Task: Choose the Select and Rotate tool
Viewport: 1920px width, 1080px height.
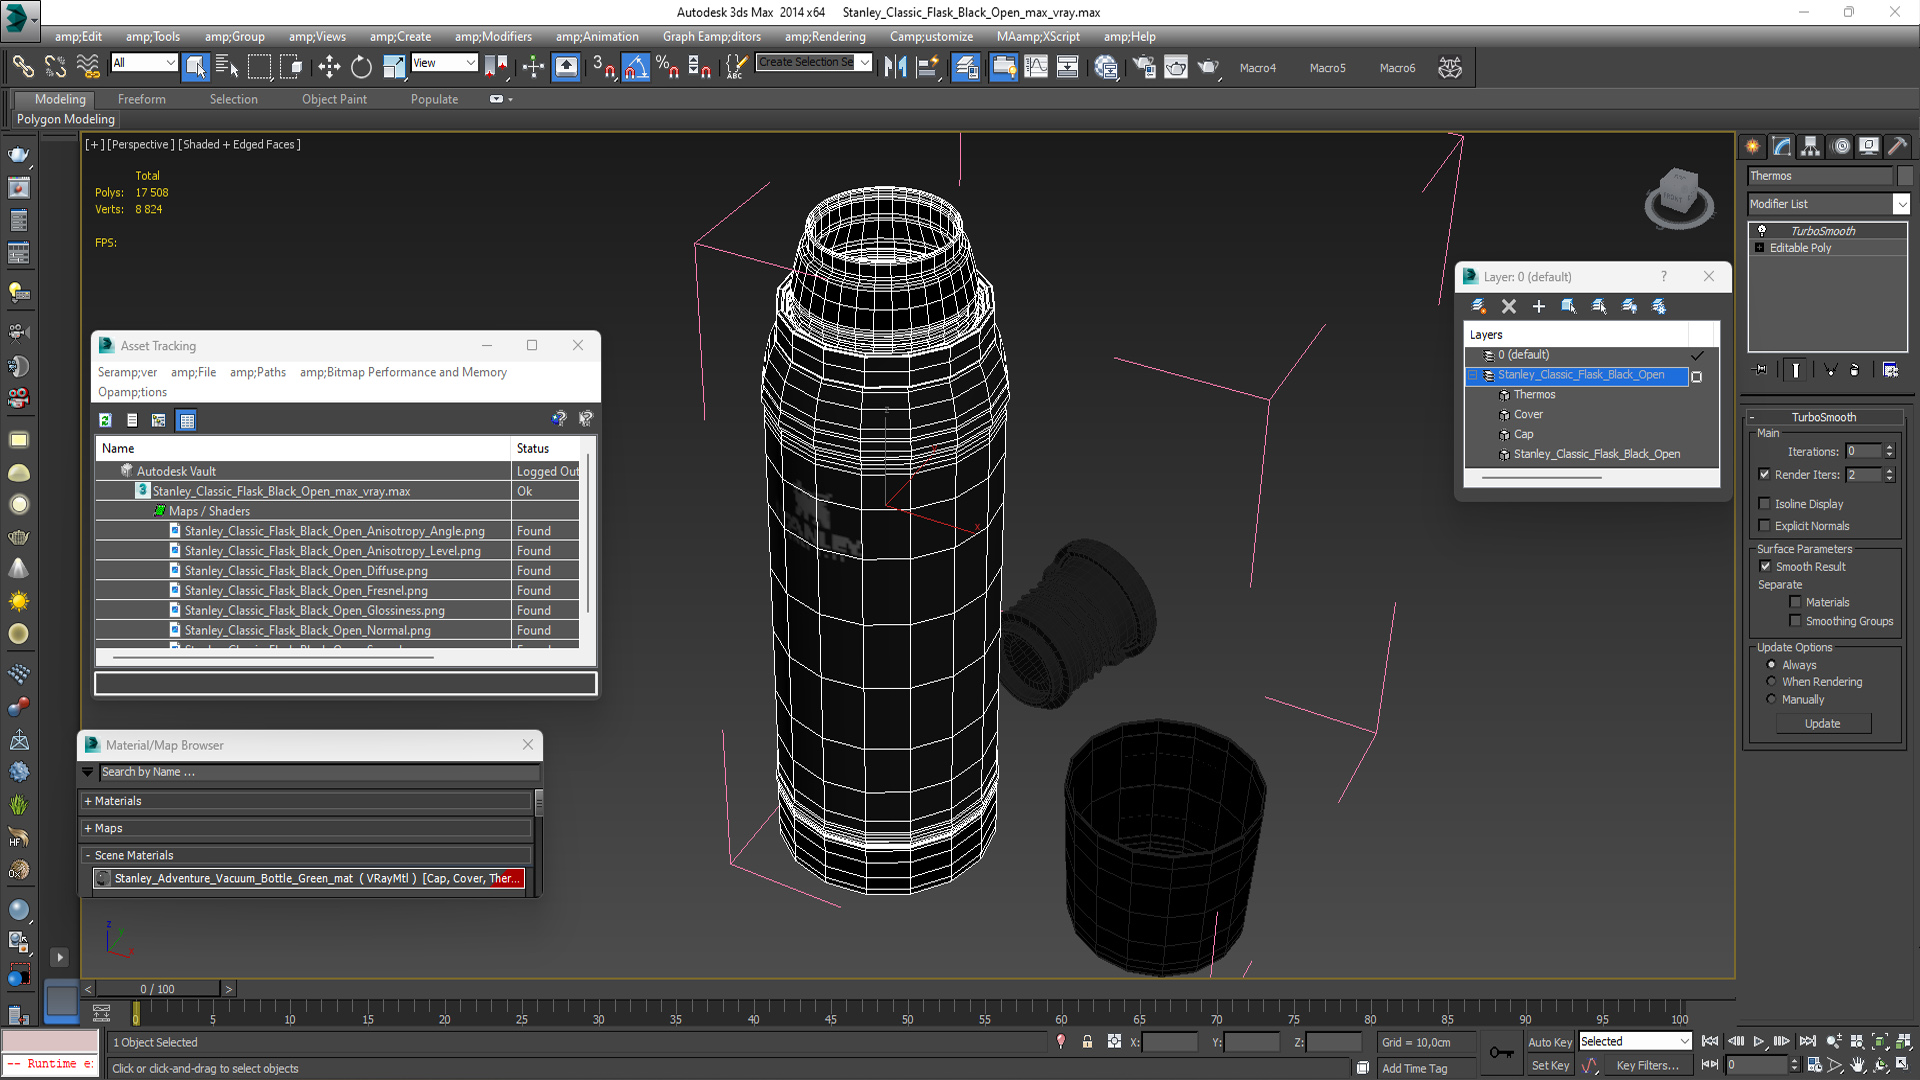Action: click(361, 67)
